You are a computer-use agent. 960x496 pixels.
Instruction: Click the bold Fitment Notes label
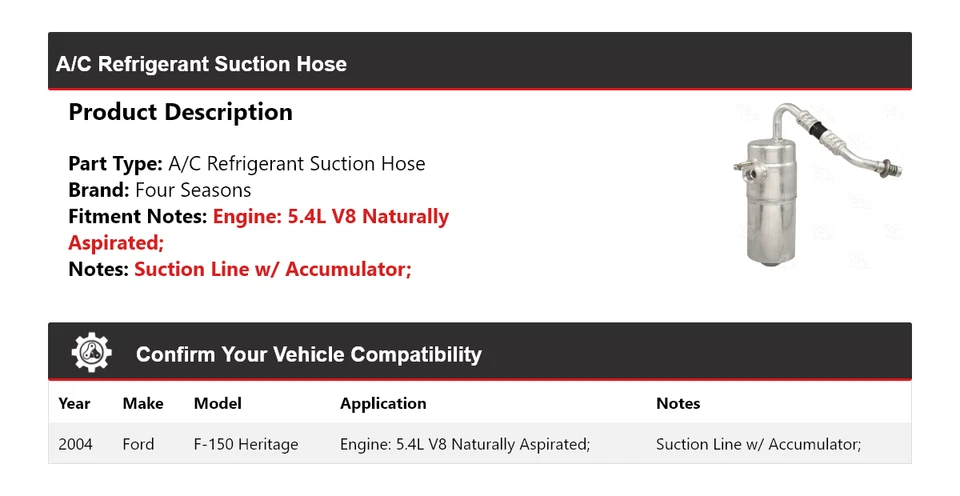(138, 217)
